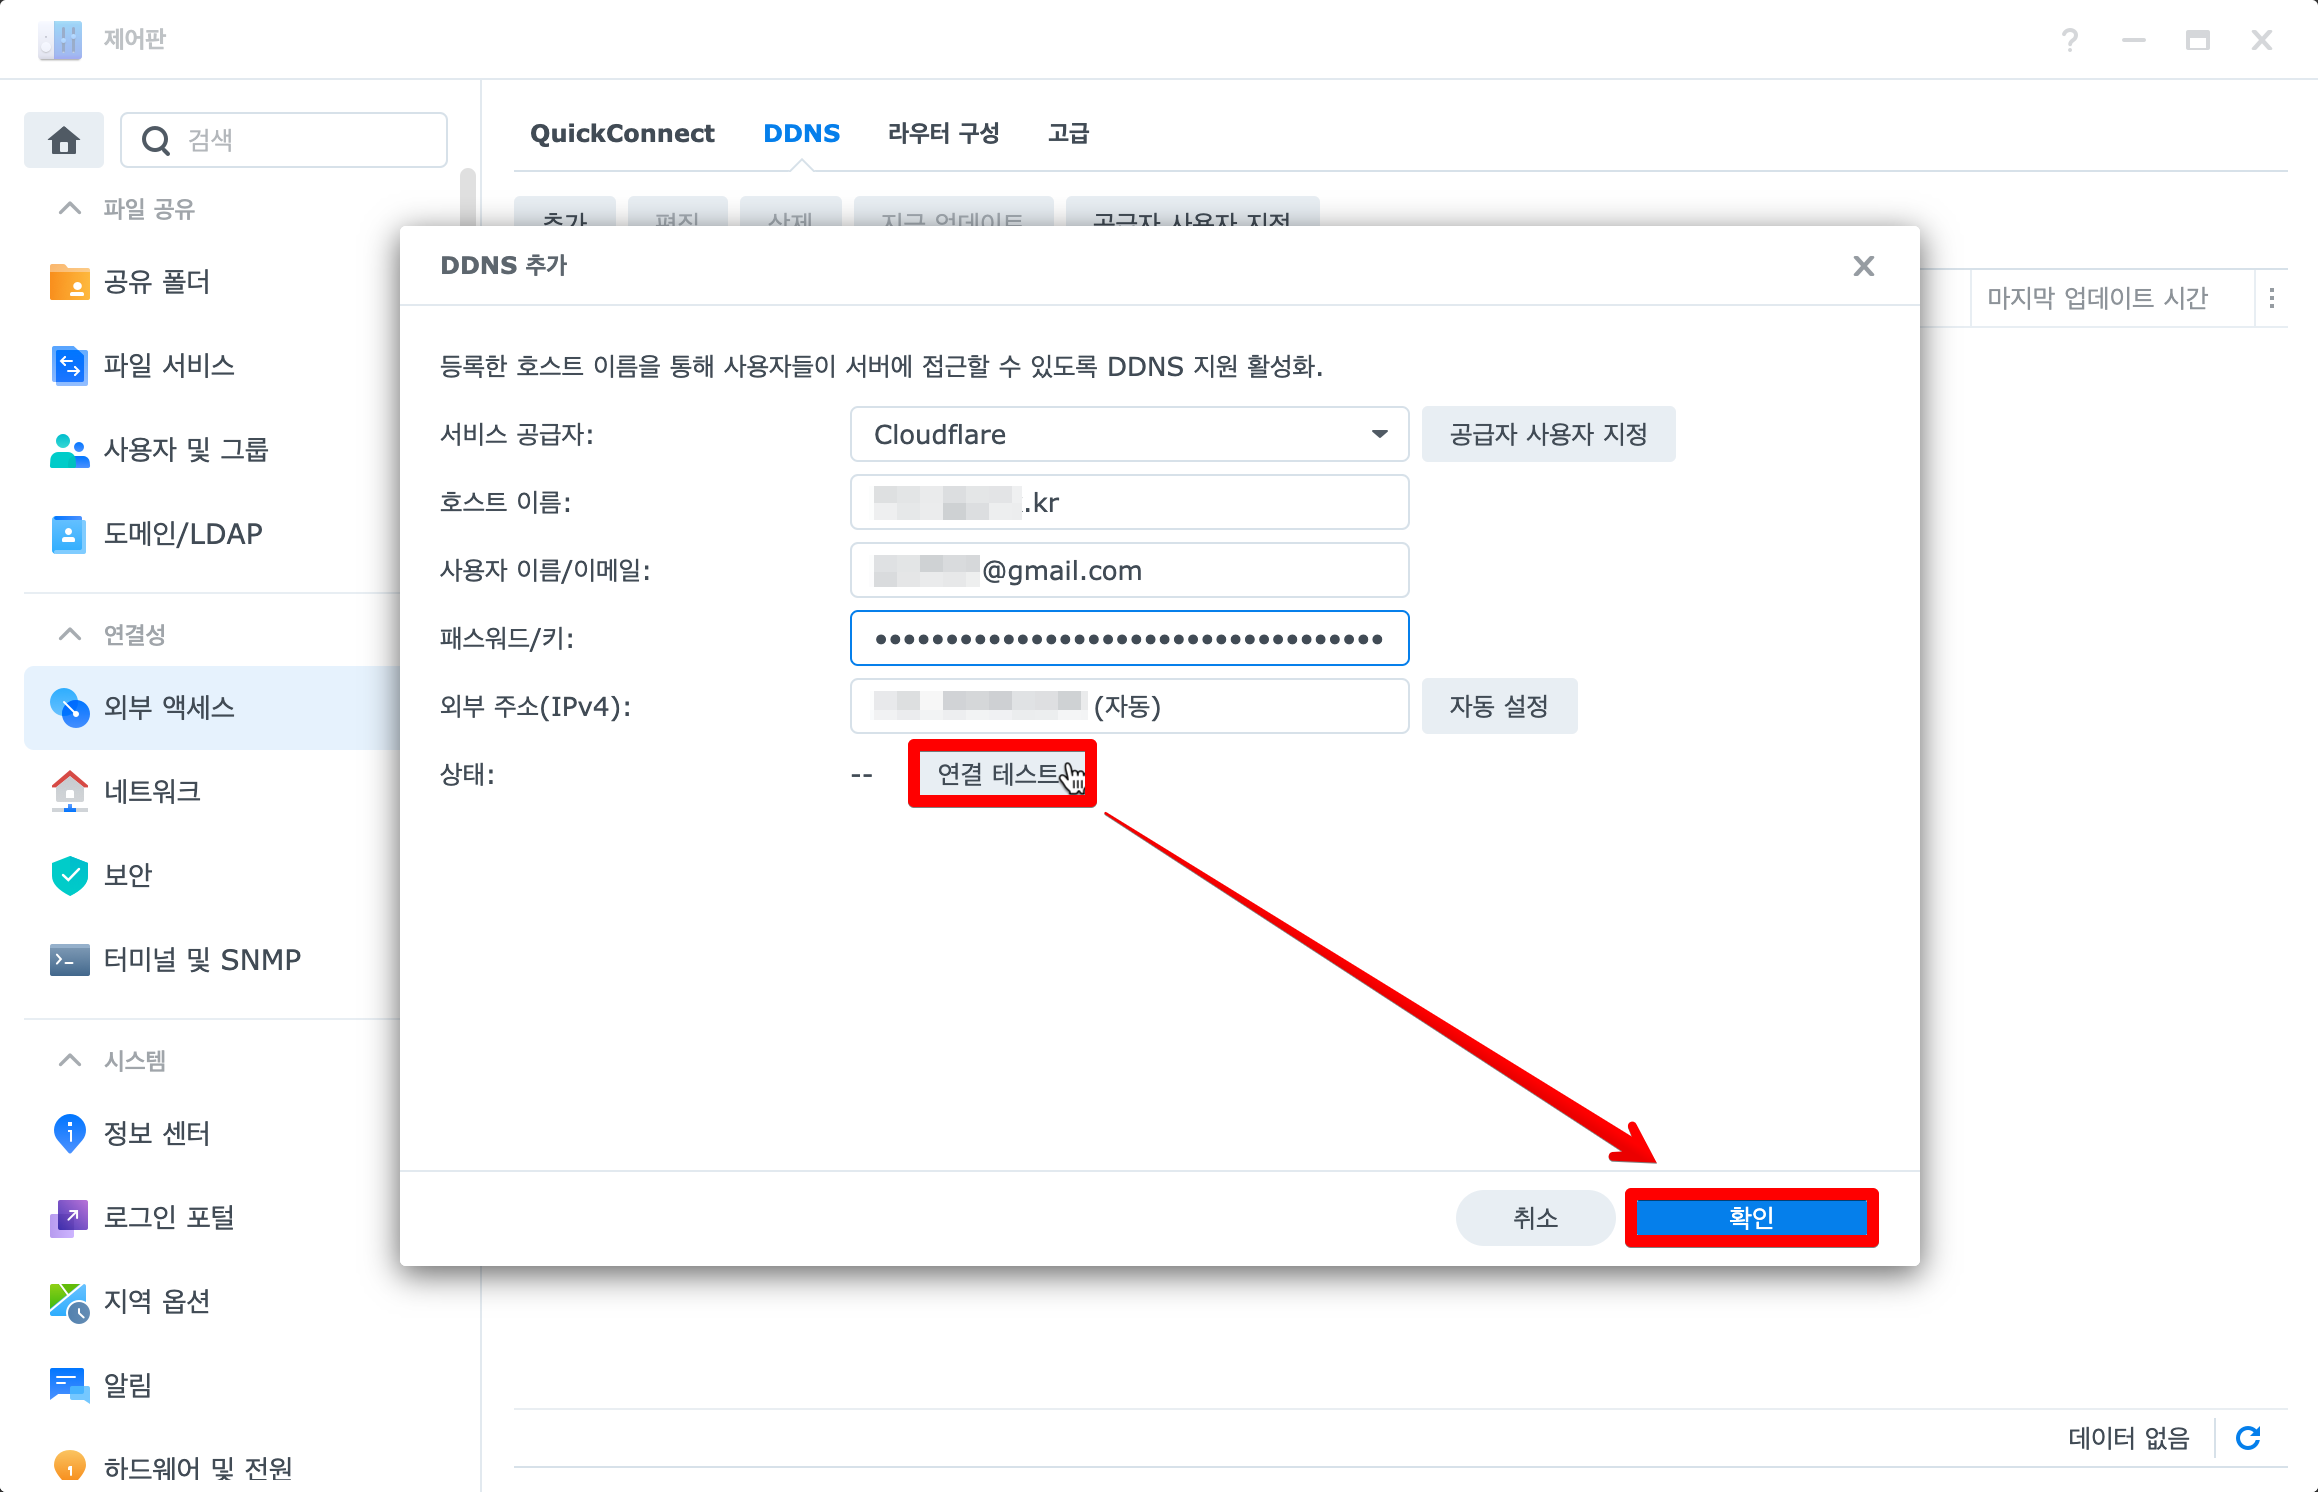Screen dimensions: 2318x1492
Task: Switch to the QuickConnect tab
Action: [622, 133]
